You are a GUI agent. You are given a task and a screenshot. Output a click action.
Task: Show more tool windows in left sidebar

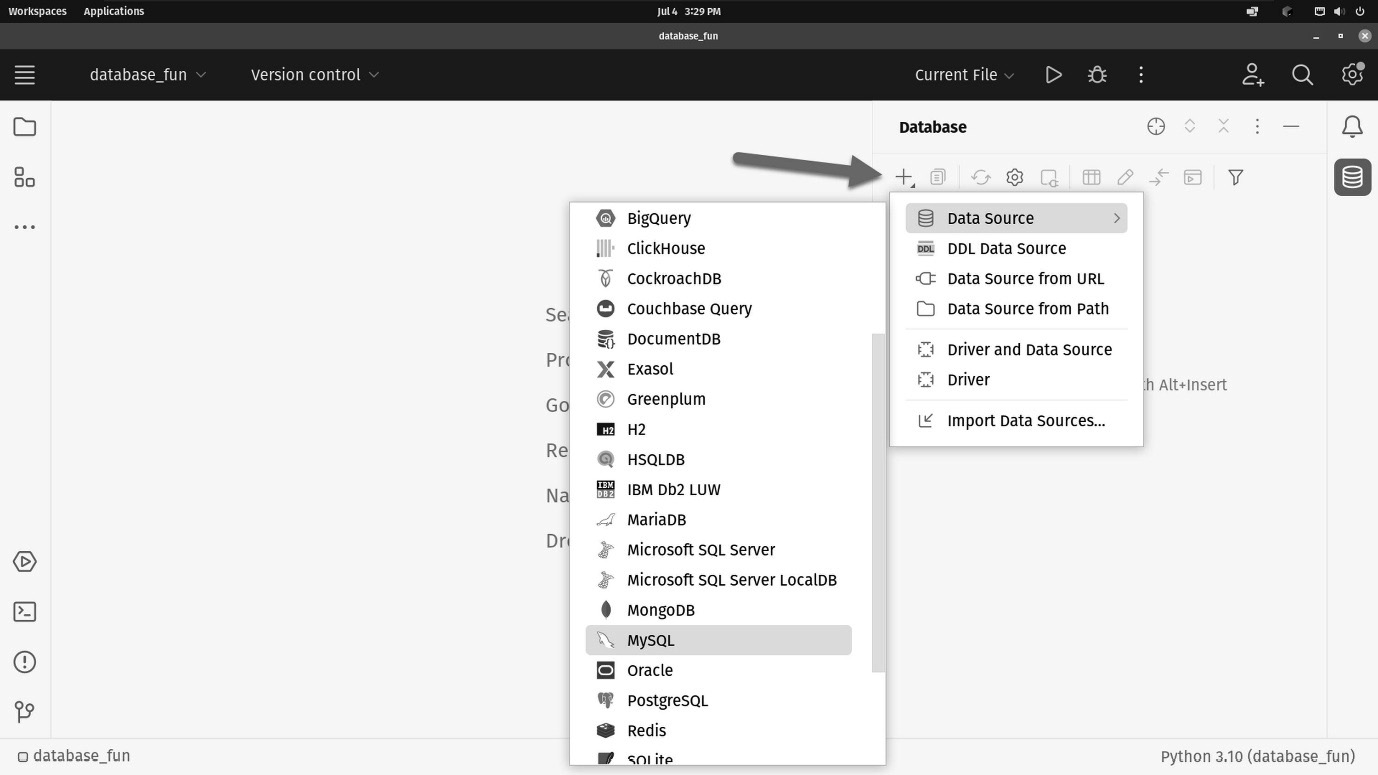(x=25, y=227)
